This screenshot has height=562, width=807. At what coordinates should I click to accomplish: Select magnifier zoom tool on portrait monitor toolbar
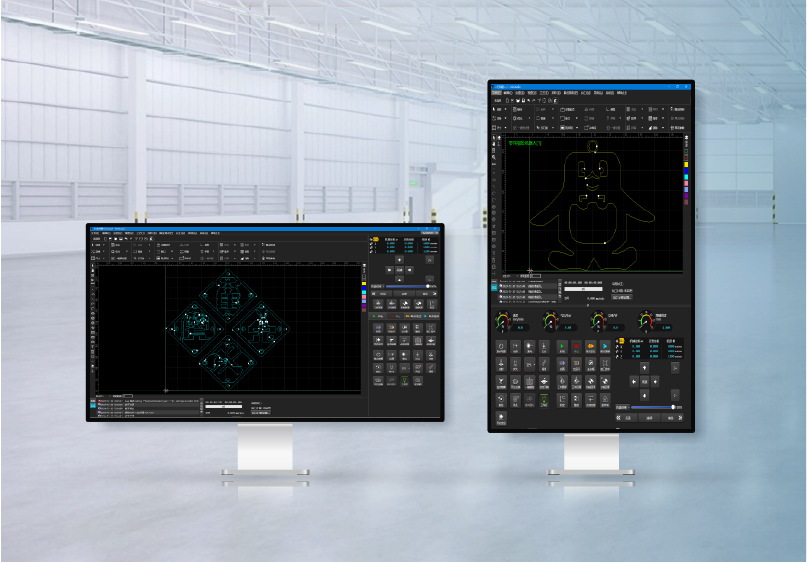click(x=494, y=158)
